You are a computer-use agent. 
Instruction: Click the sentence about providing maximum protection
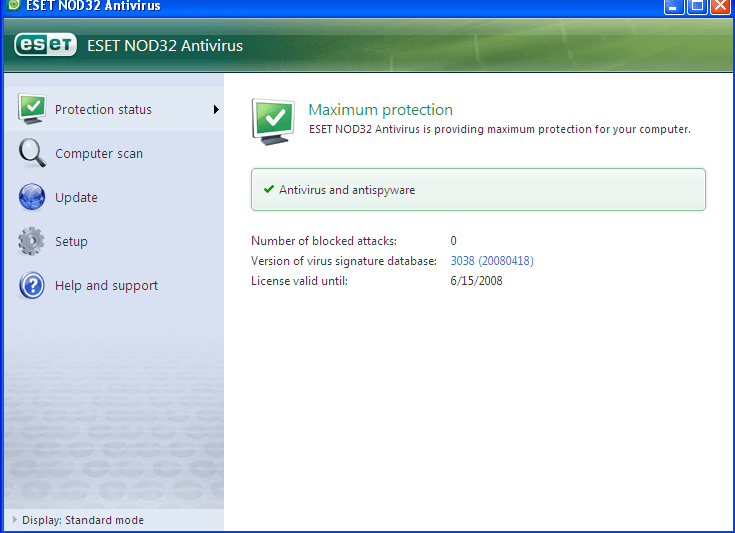point(500,129)
